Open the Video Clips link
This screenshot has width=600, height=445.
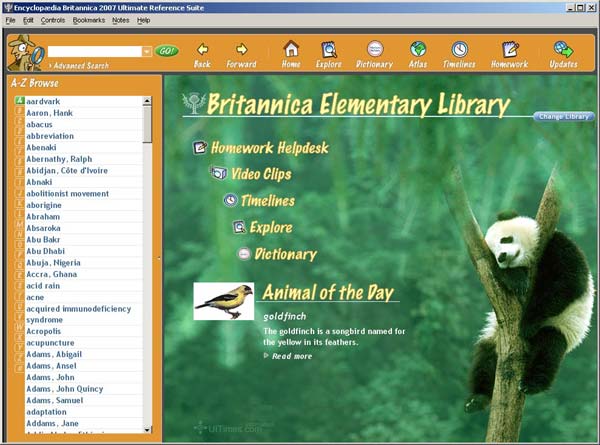tap(261, 174)
